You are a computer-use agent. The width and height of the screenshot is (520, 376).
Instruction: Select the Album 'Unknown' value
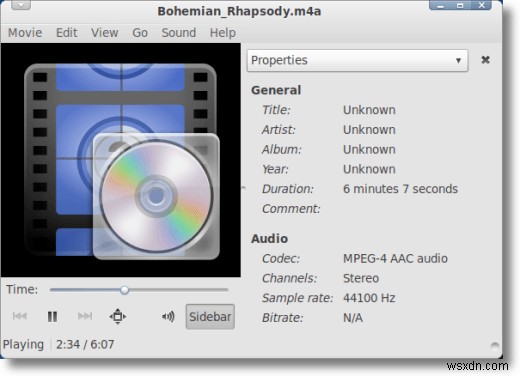coord(369,149)
